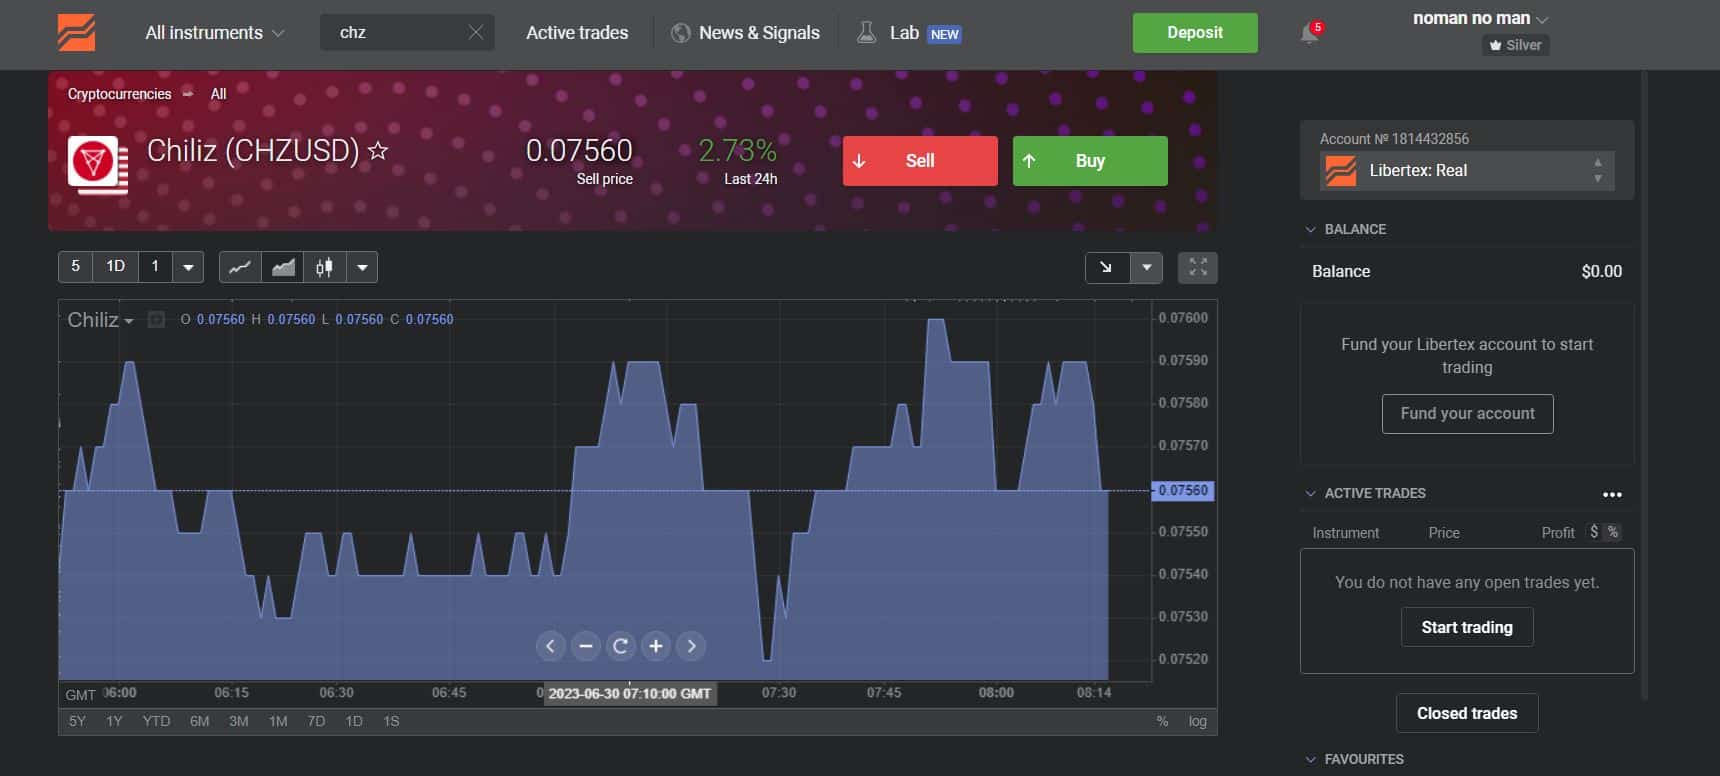Pan the chart right

691,646
